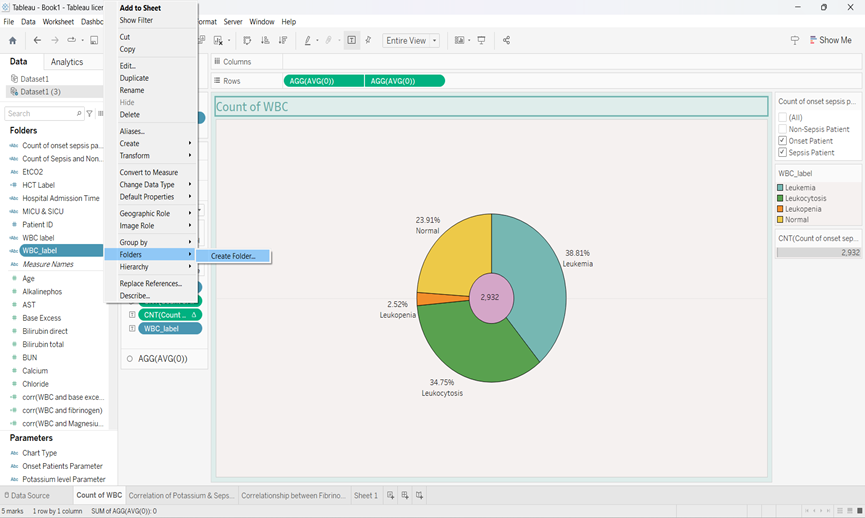Click the Show Me button
Viewport: 865px width, 518px height.
(829, 40)
